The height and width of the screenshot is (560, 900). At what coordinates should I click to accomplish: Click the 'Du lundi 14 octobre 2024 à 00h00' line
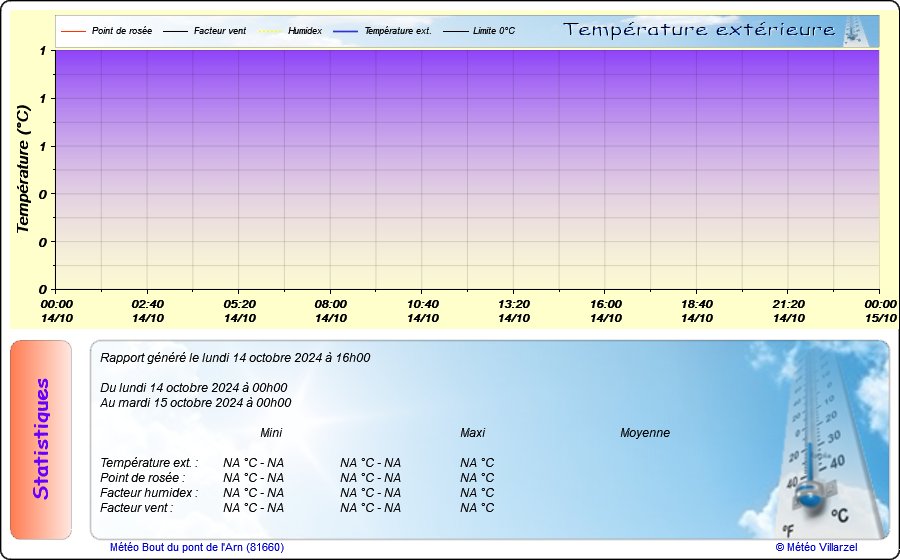(x=193, y=388)
